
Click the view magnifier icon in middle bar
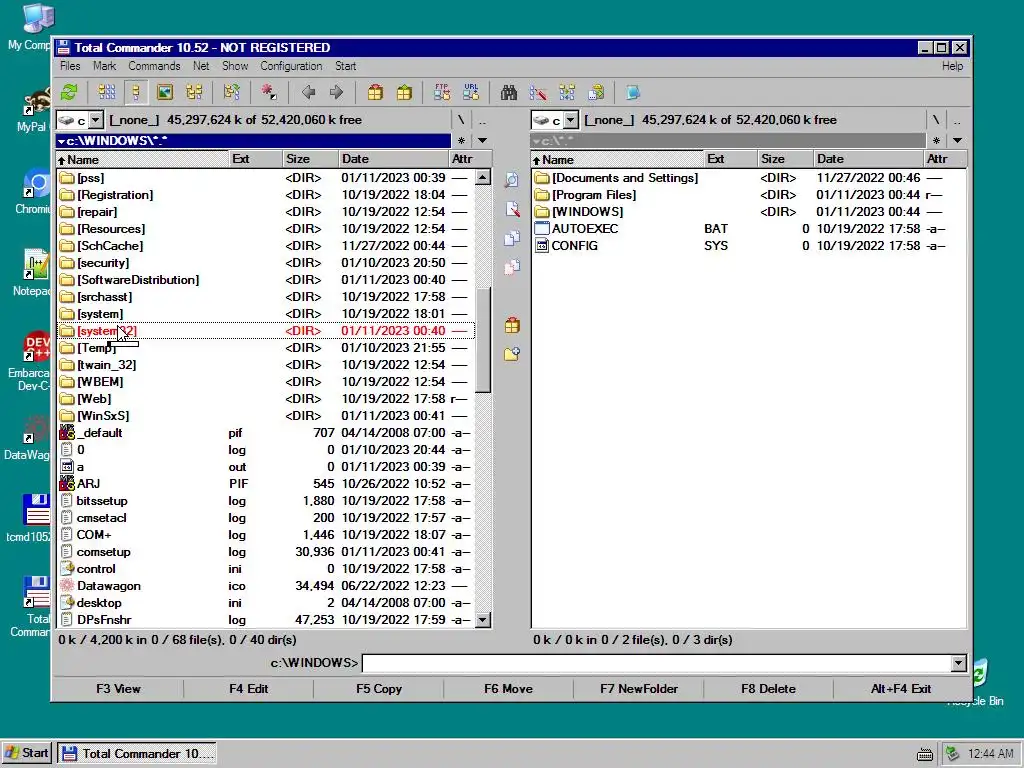click(x=512, y=180)
